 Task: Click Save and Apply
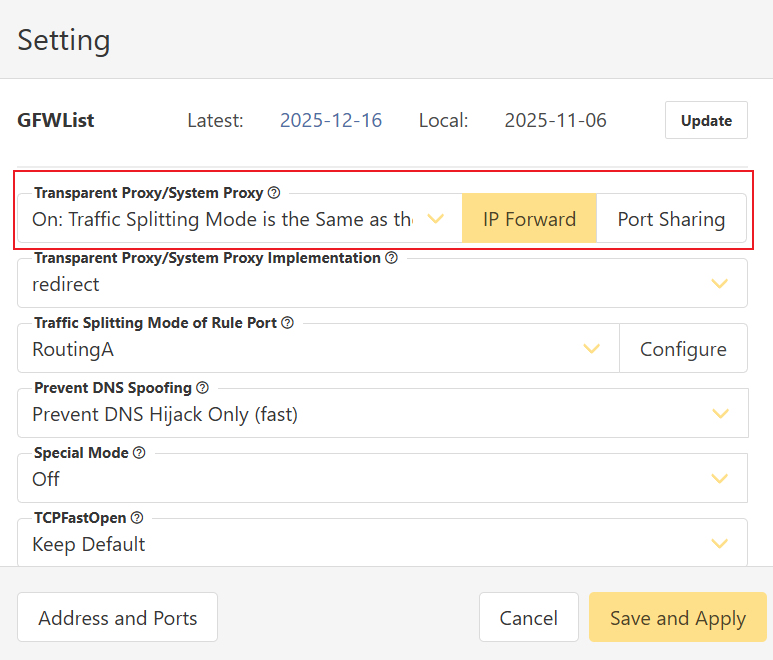click(x=677, y=618)
